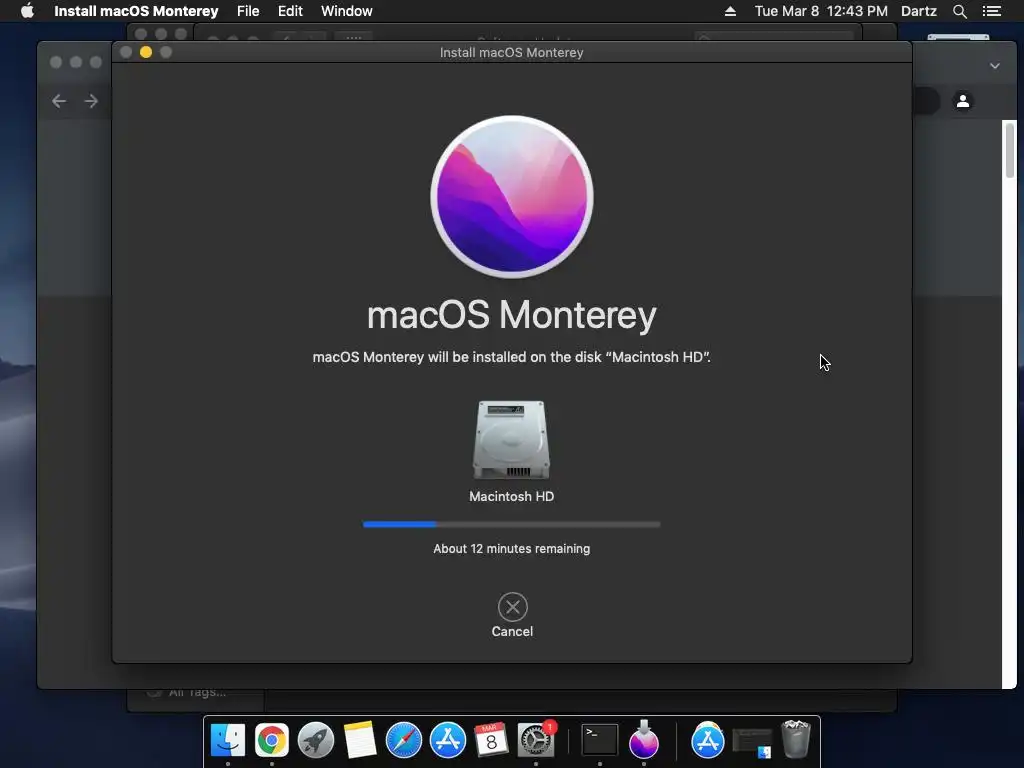Open the App Store icon beside Safari
Viewport: 1024px width, 768px height.
447,740
